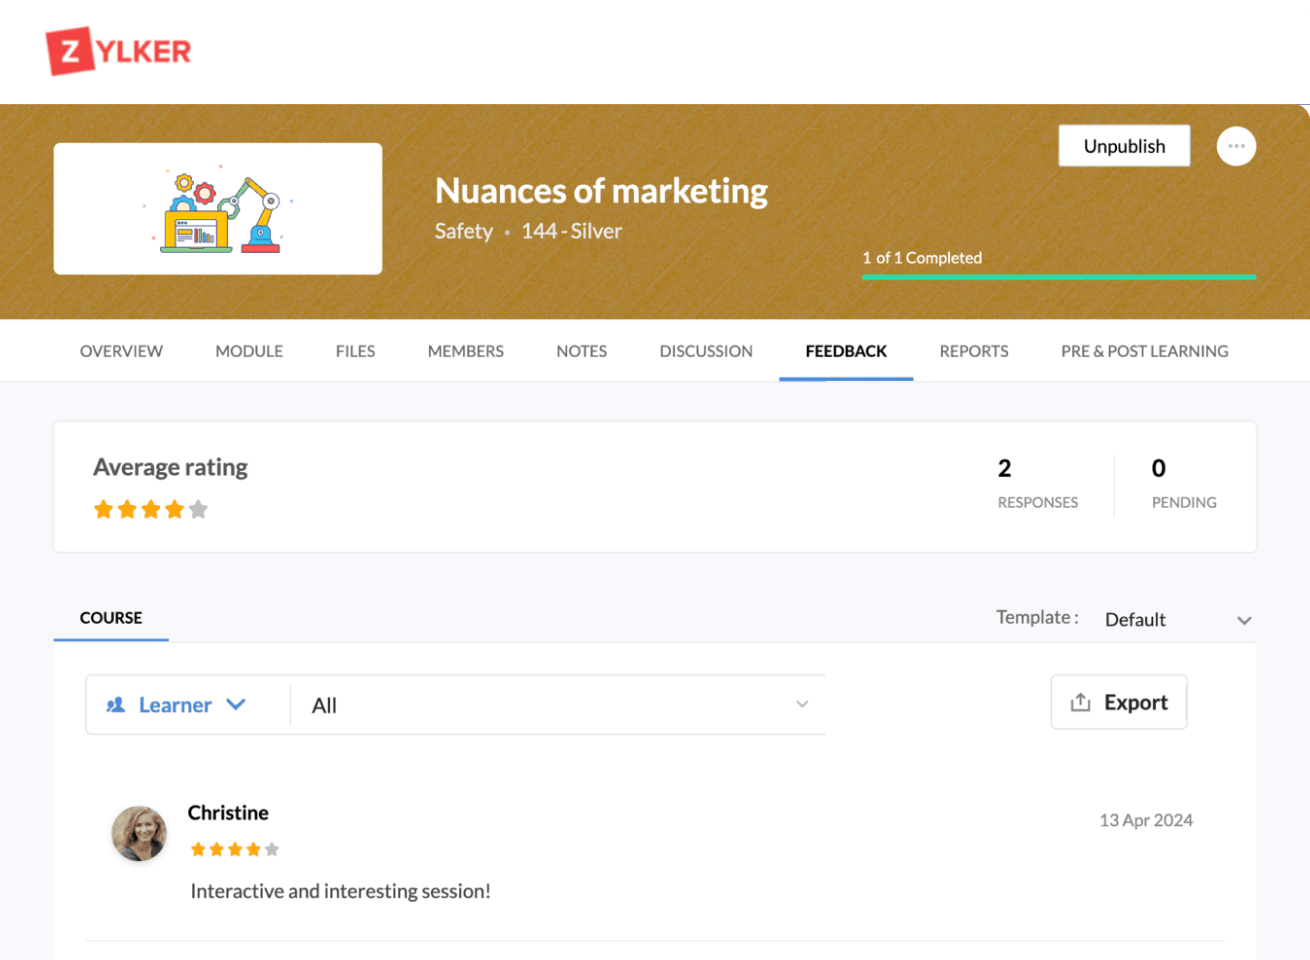
Task: Go to the Members tab
Action: click(465, 351)
